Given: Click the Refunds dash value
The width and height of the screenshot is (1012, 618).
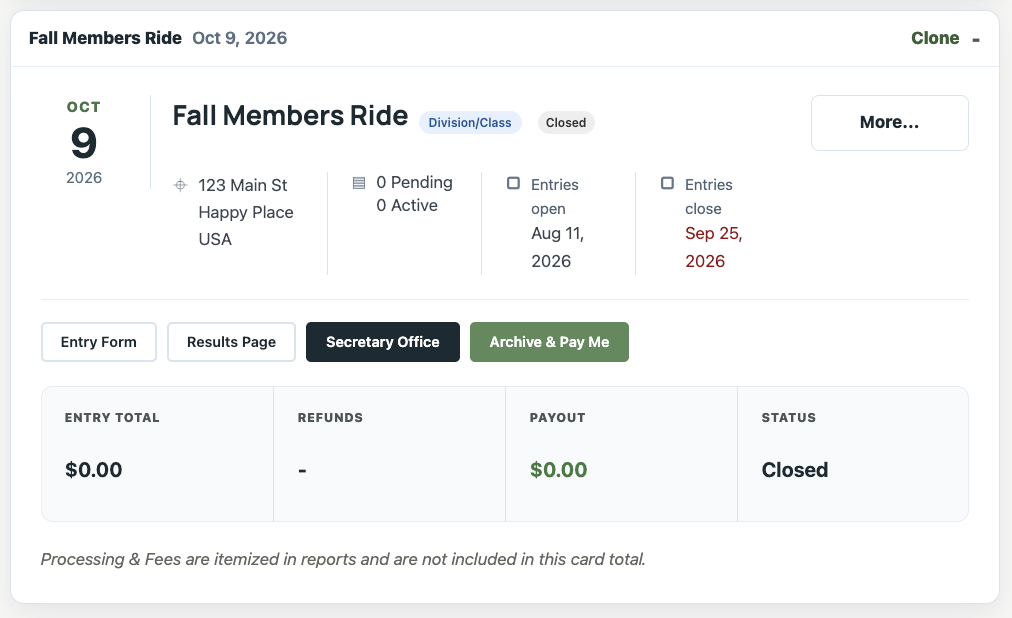Looking at the screenshot, I should click(x=302, y=471).
